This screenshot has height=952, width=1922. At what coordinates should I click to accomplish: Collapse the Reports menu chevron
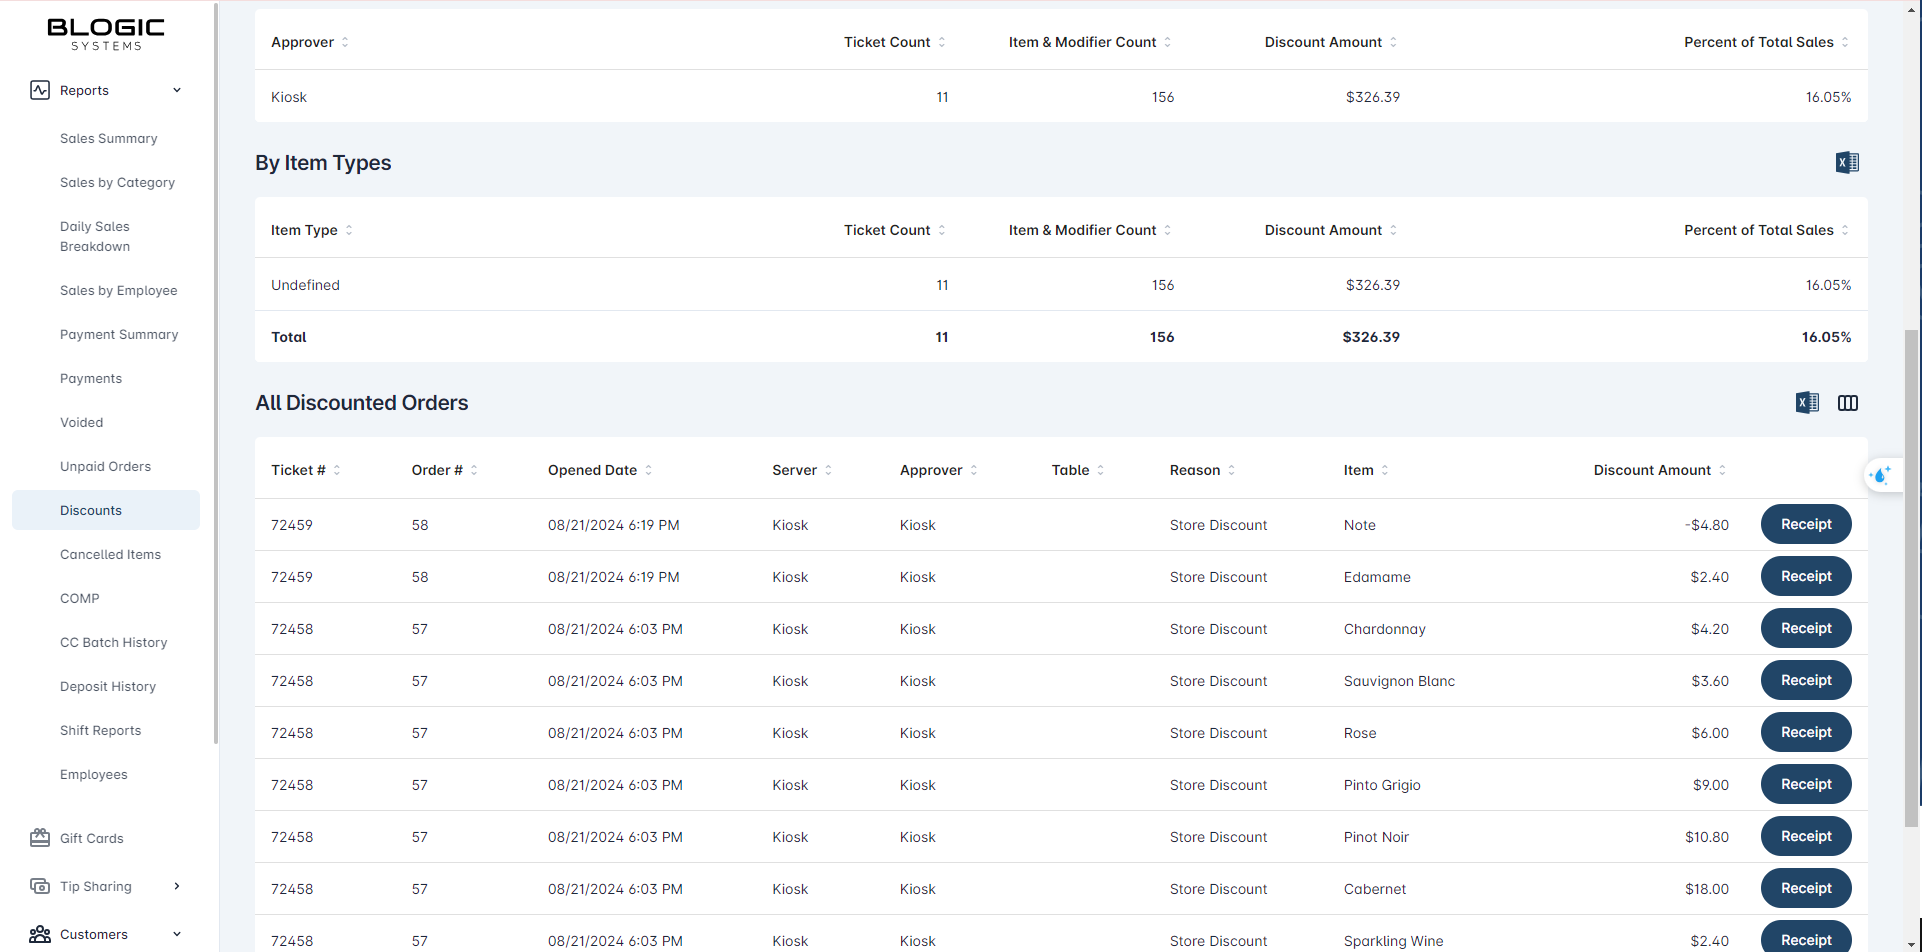(177, 90)
